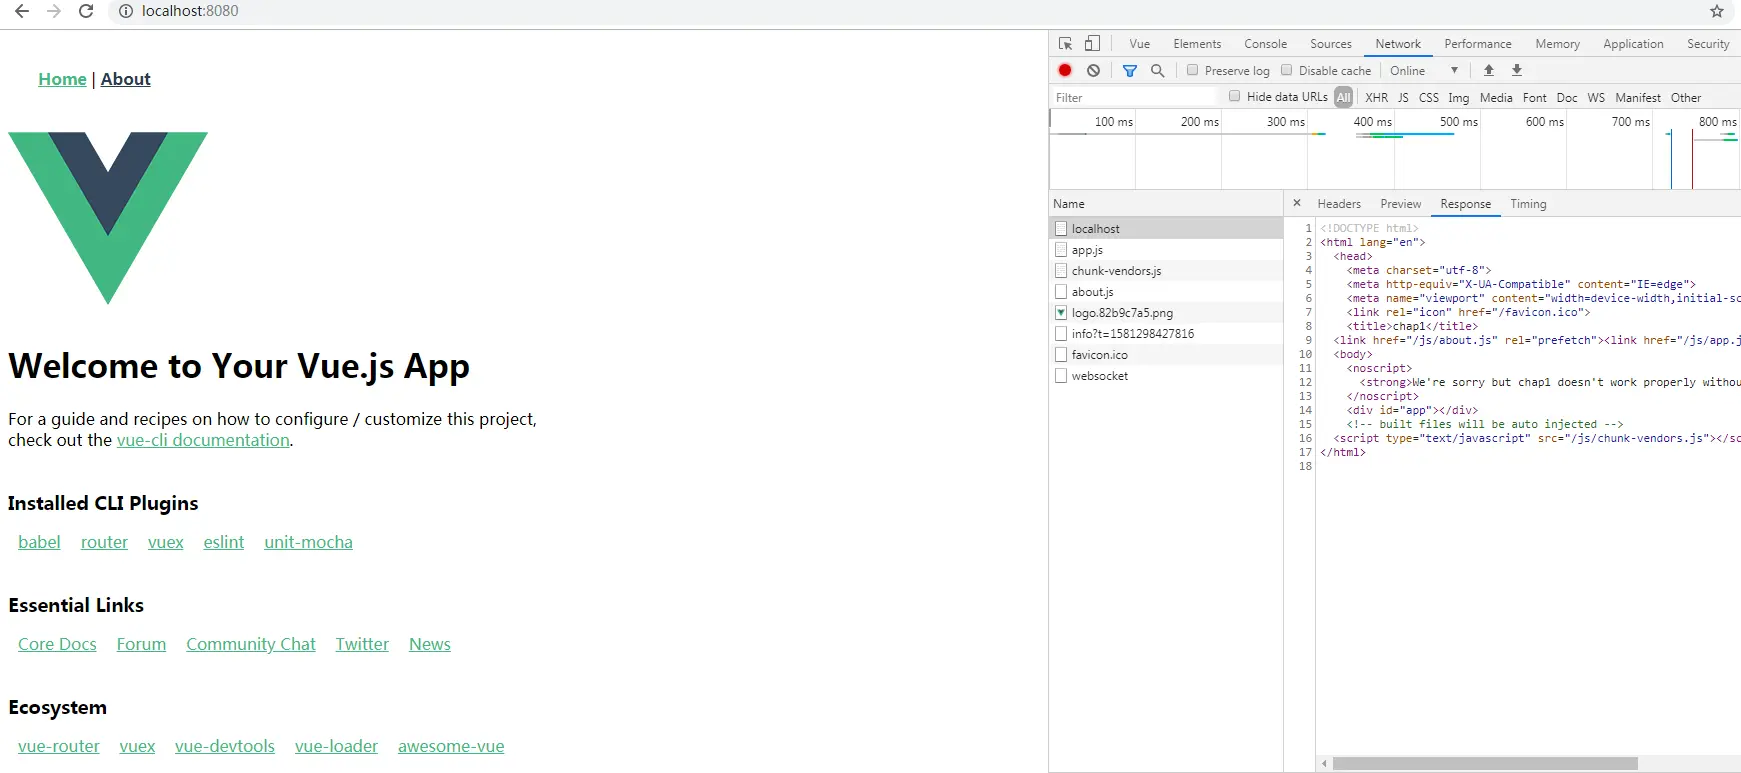Select the chunk-vendors.js request row

click(x=1166, y=271)
